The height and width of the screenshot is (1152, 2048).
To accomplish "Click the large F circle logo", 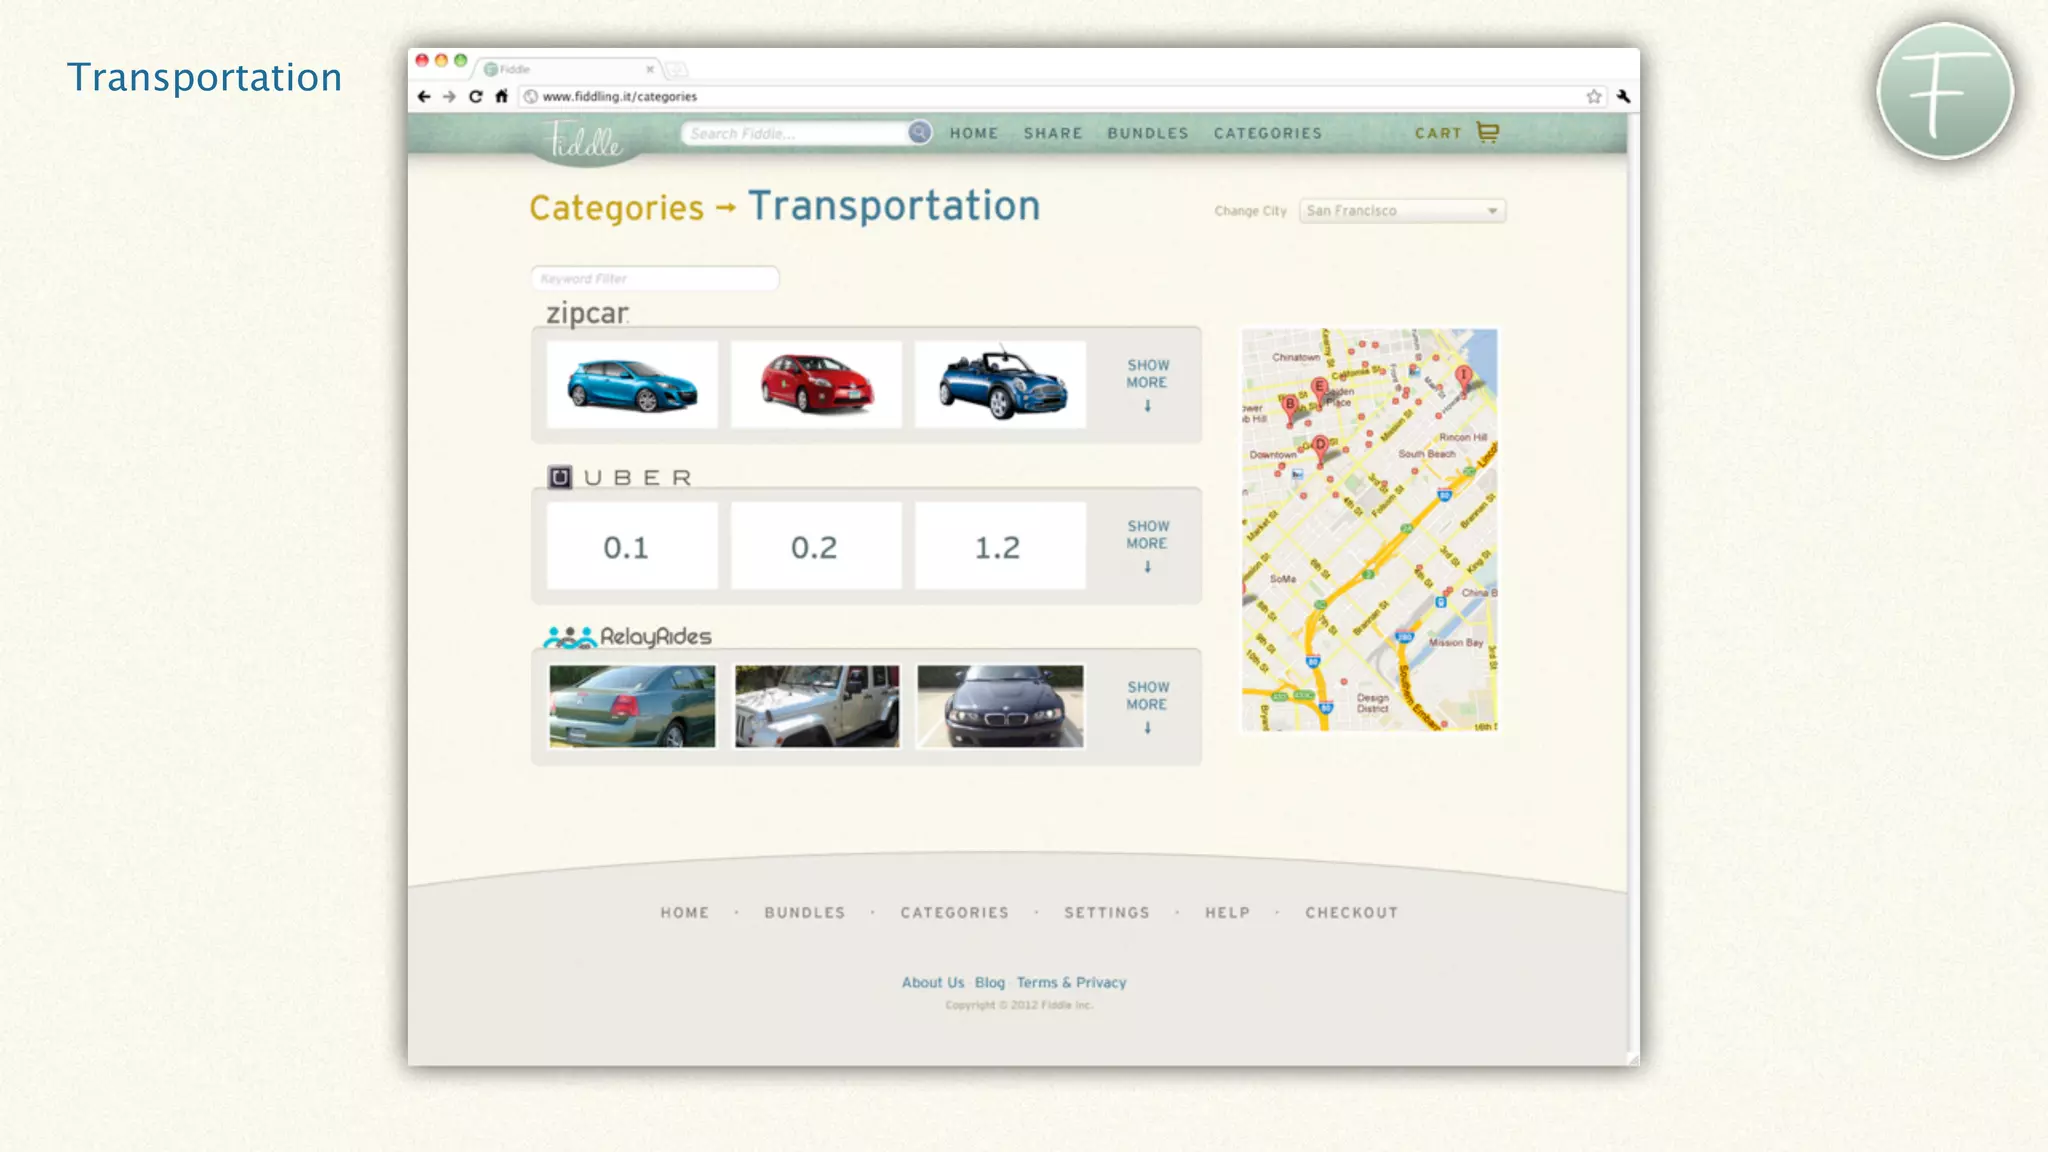I will (1945, 91).
